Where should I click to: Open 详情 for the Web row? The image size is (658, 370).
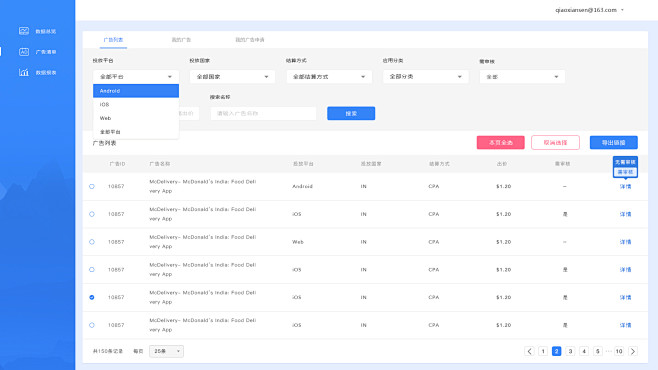point(625,242)
